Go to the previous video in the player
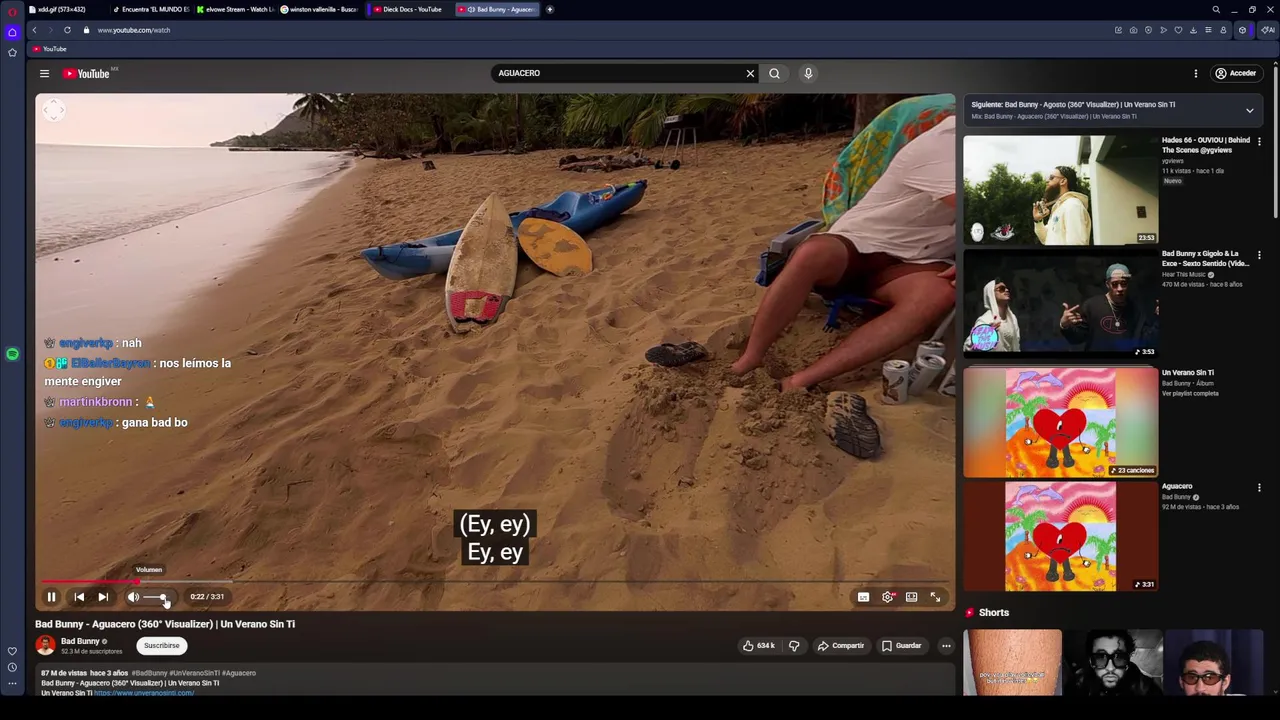The width and height of the screenshot is (1280, 720). (79, 597)
